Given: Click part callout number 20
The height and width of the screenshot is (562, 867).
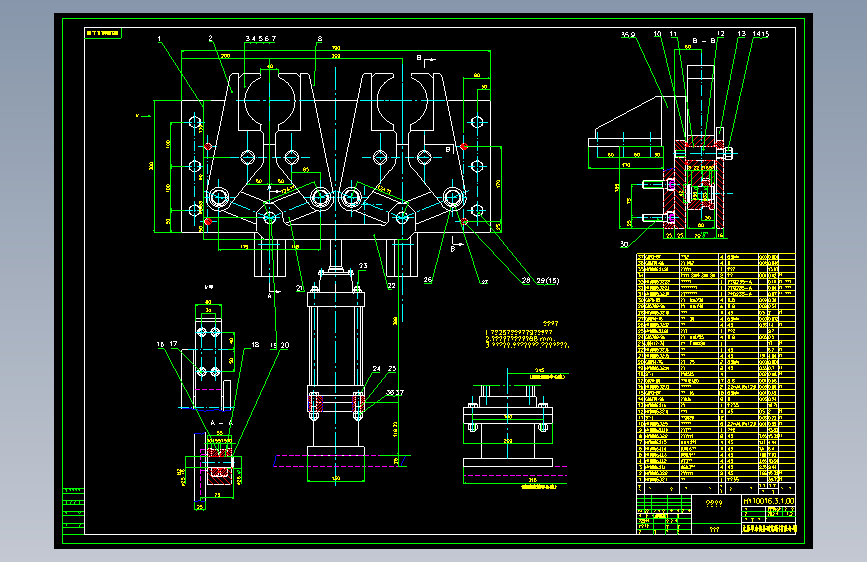Looking at the screenshot, I should pos(285,345).
